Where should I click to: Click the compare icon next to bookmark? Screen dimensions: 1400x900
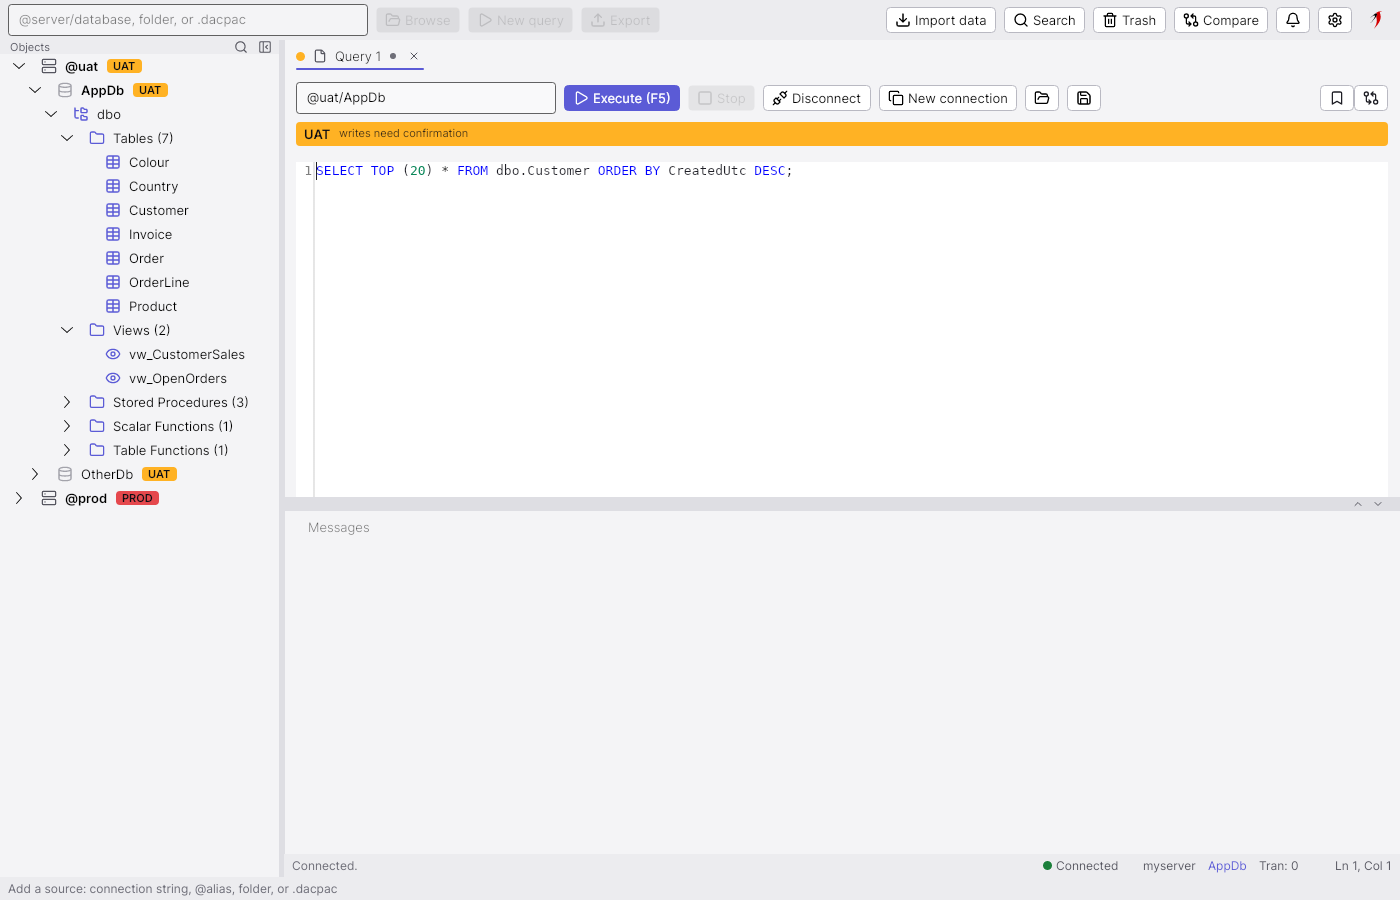click(x=1371, y=98)
